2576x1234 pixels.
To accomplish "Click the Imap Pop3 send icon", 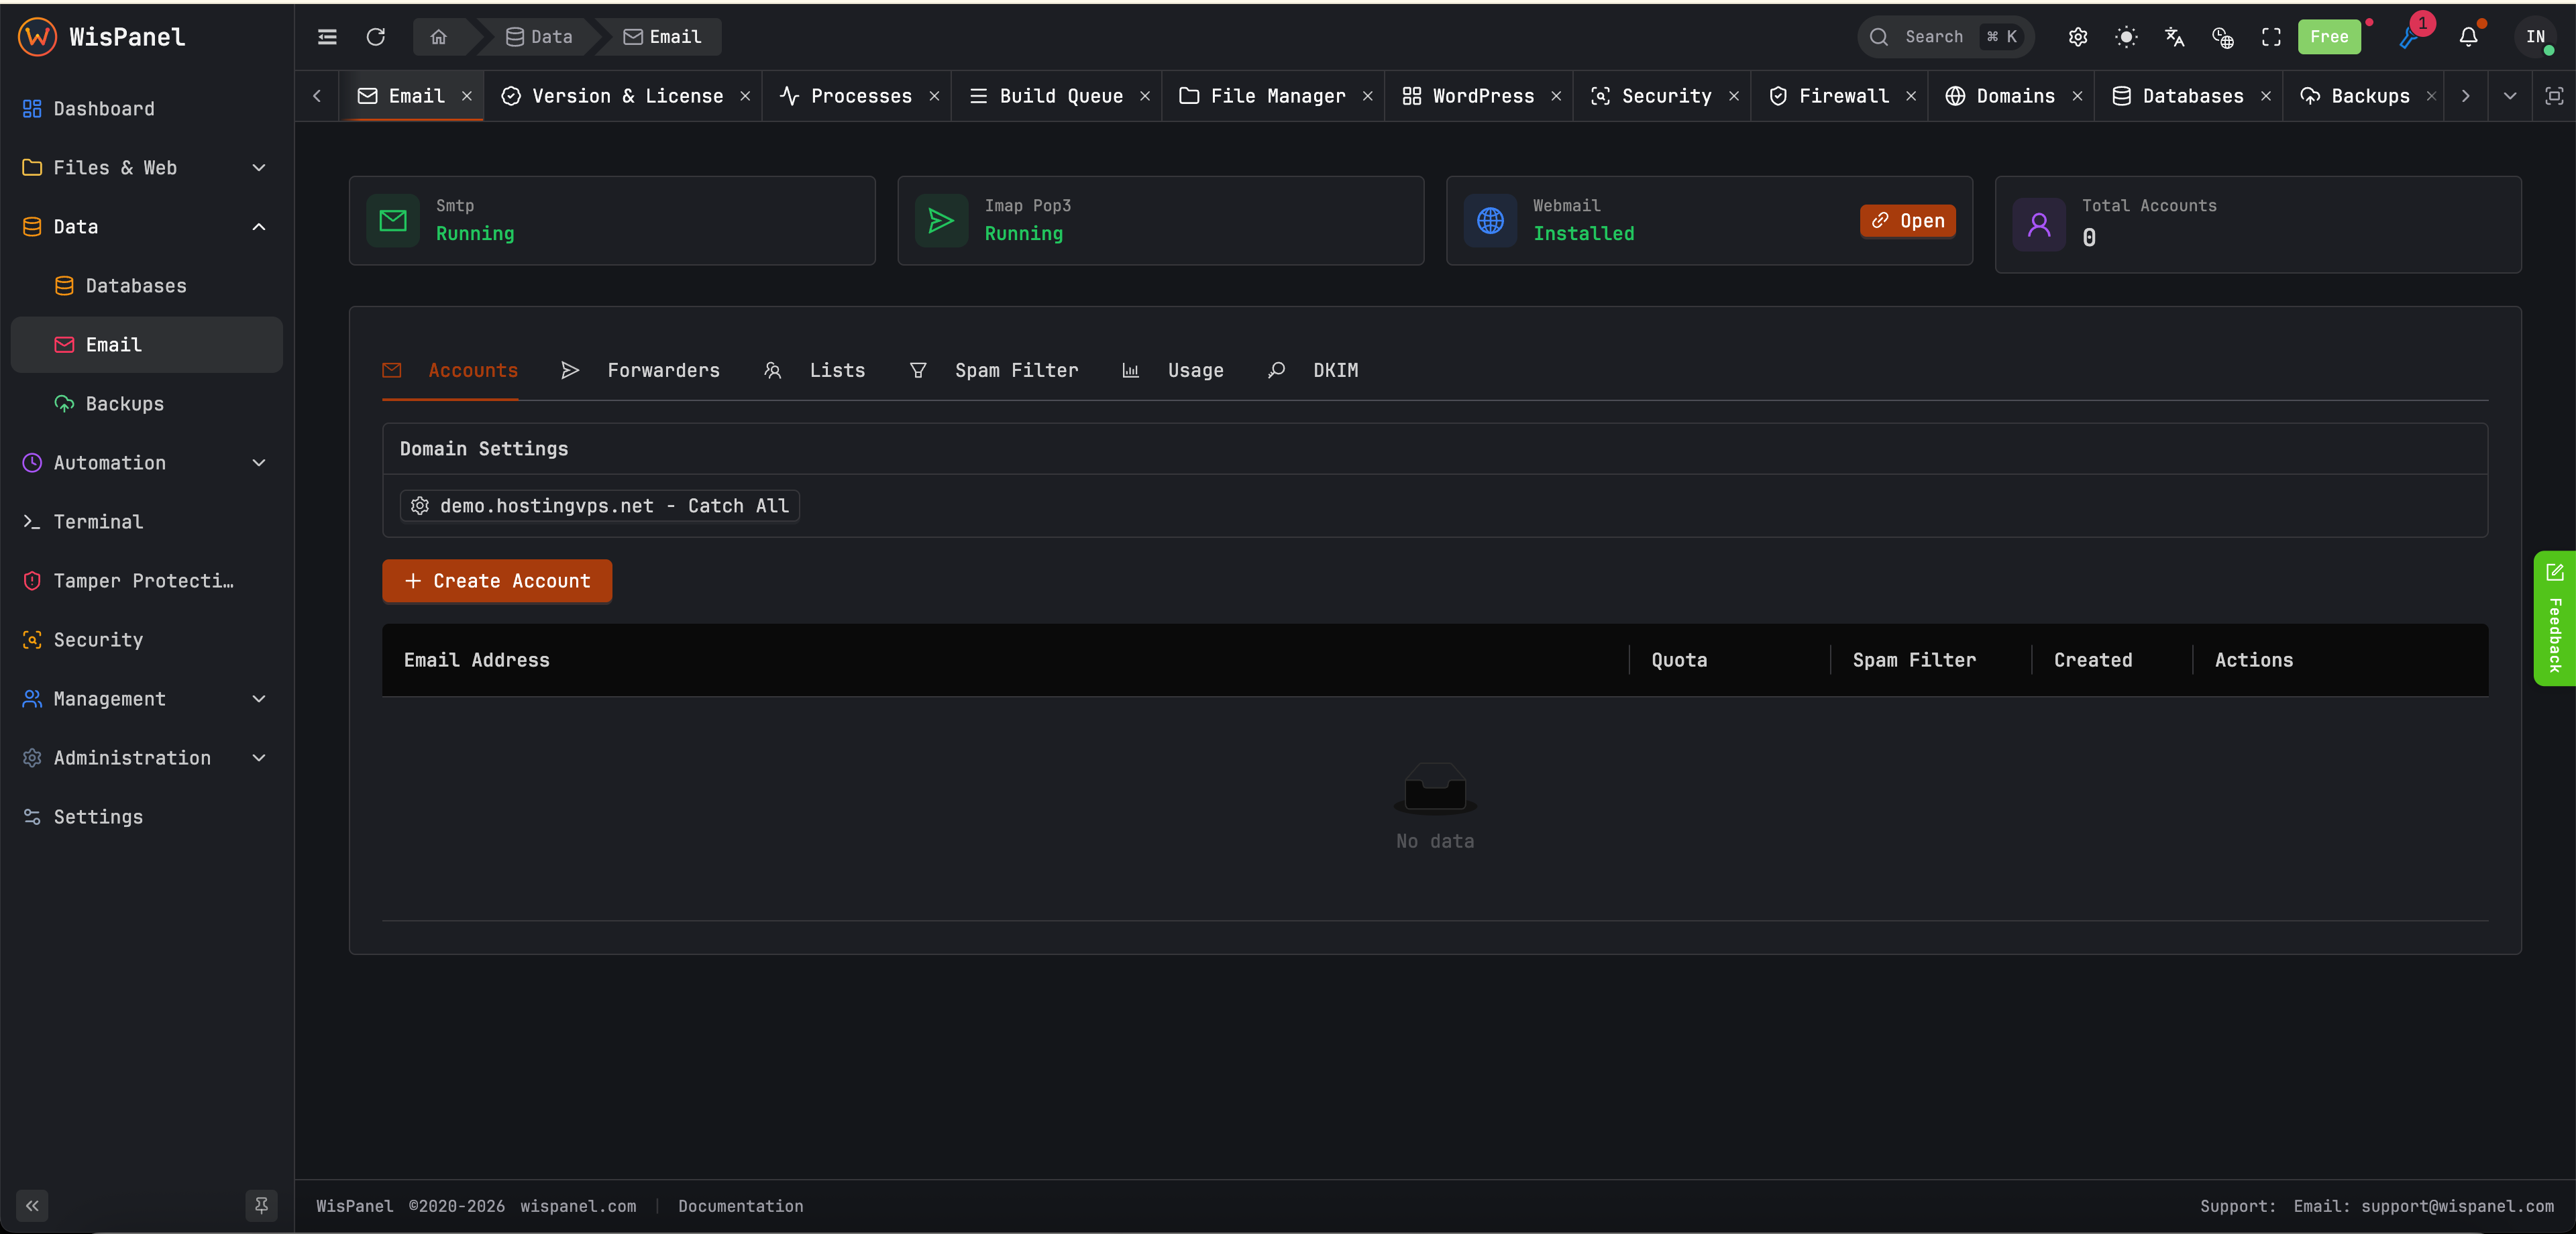I will 941,221.
